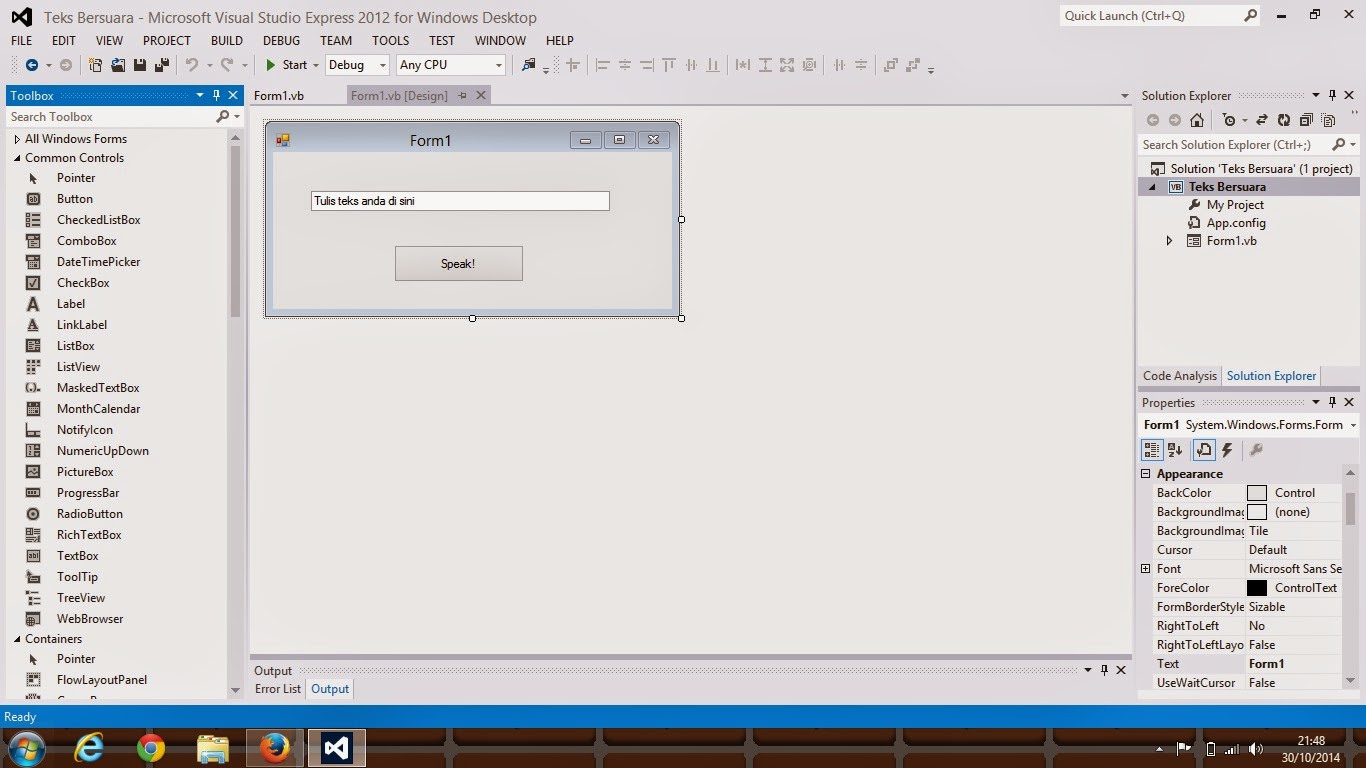Click the New Project toolbar icon
Screen dimensions: 1366x768
click(95, 65)
